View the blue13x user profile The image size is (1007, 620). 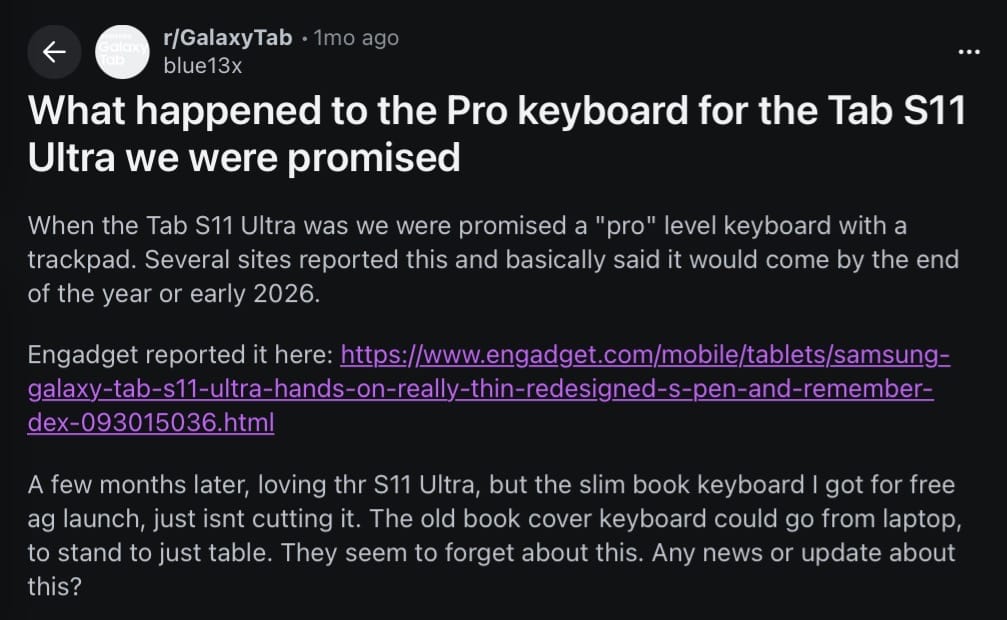(201, 65)
